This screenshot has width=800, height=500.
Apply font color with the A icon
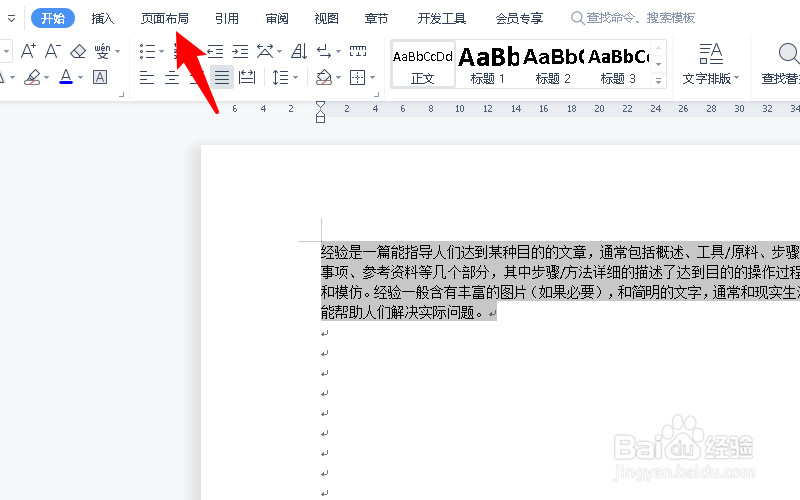pos(66,78)
